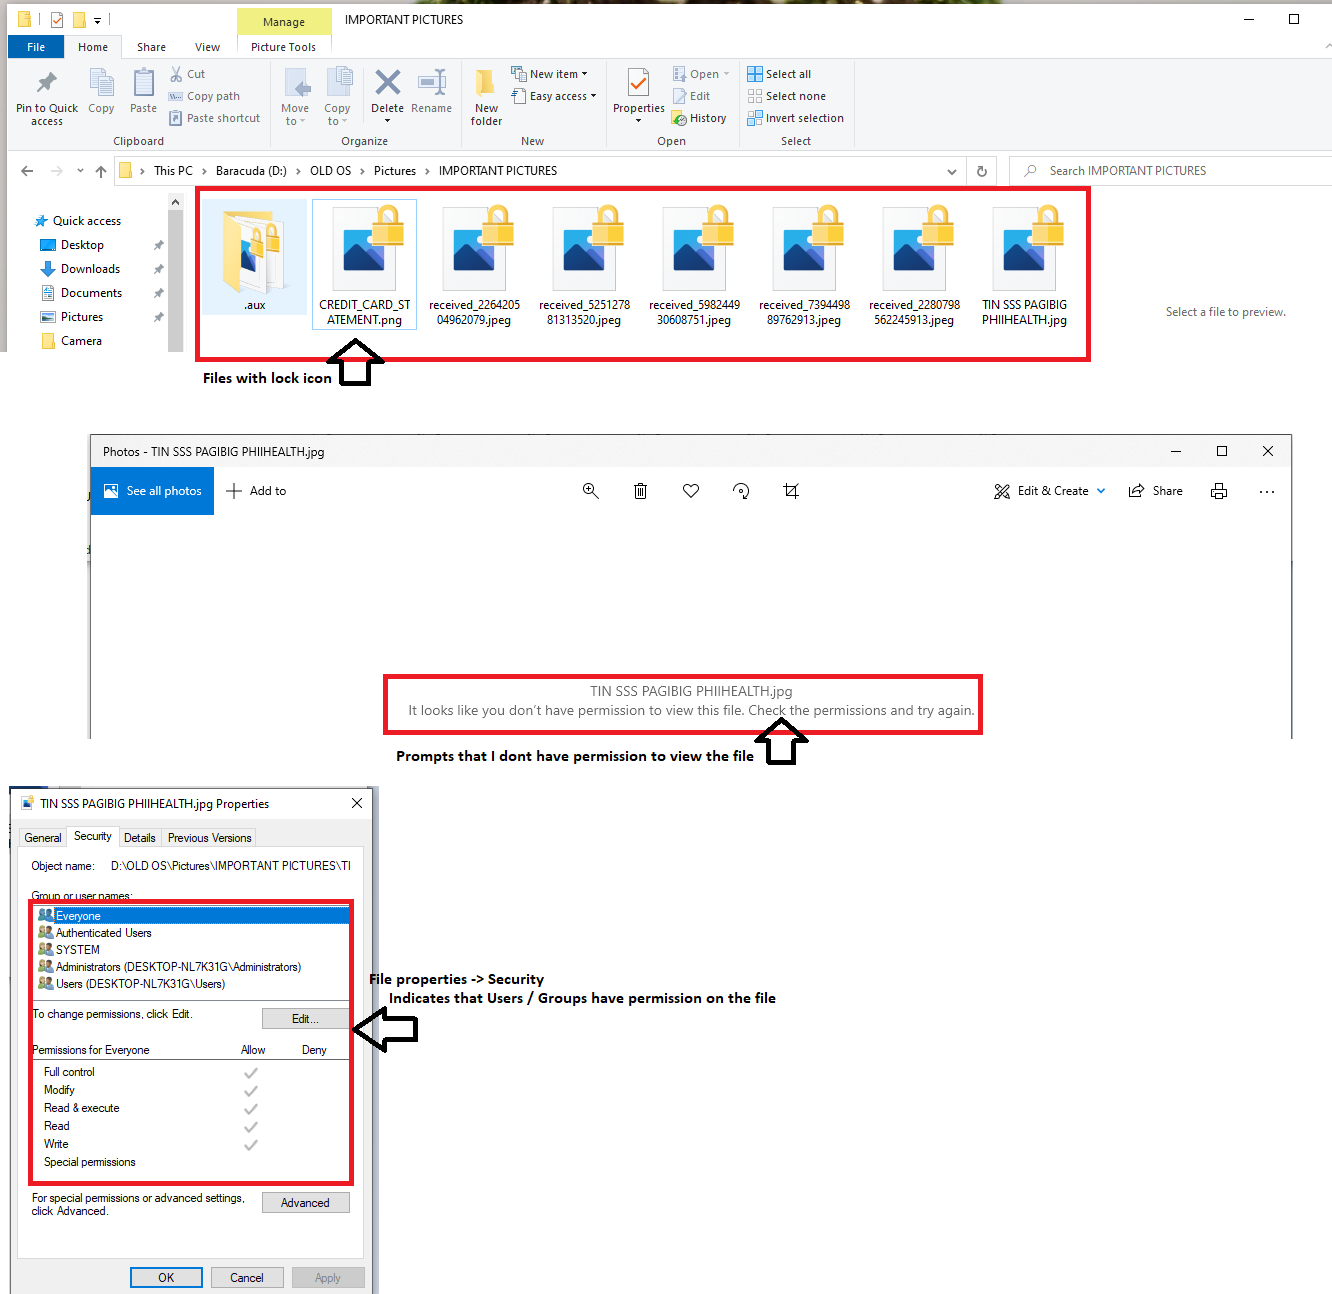Open Desktop in Quick access

tap(82, 245)
